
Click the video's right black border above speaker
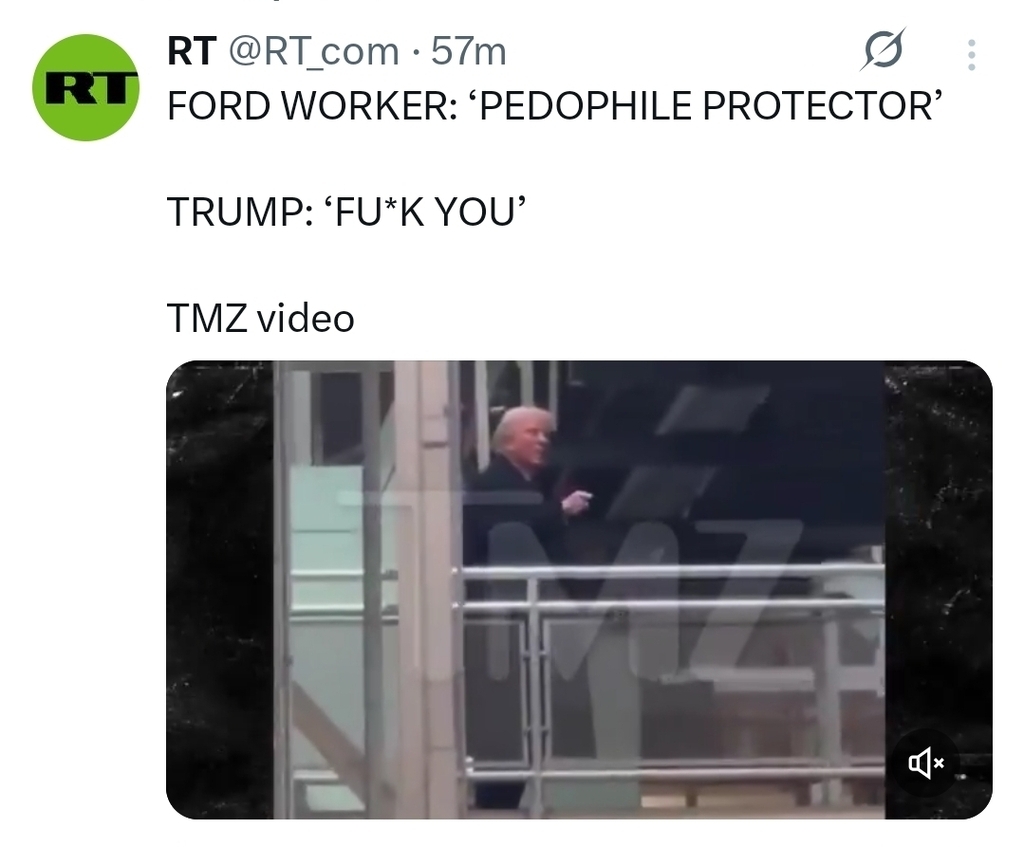[x=938, y=542]
